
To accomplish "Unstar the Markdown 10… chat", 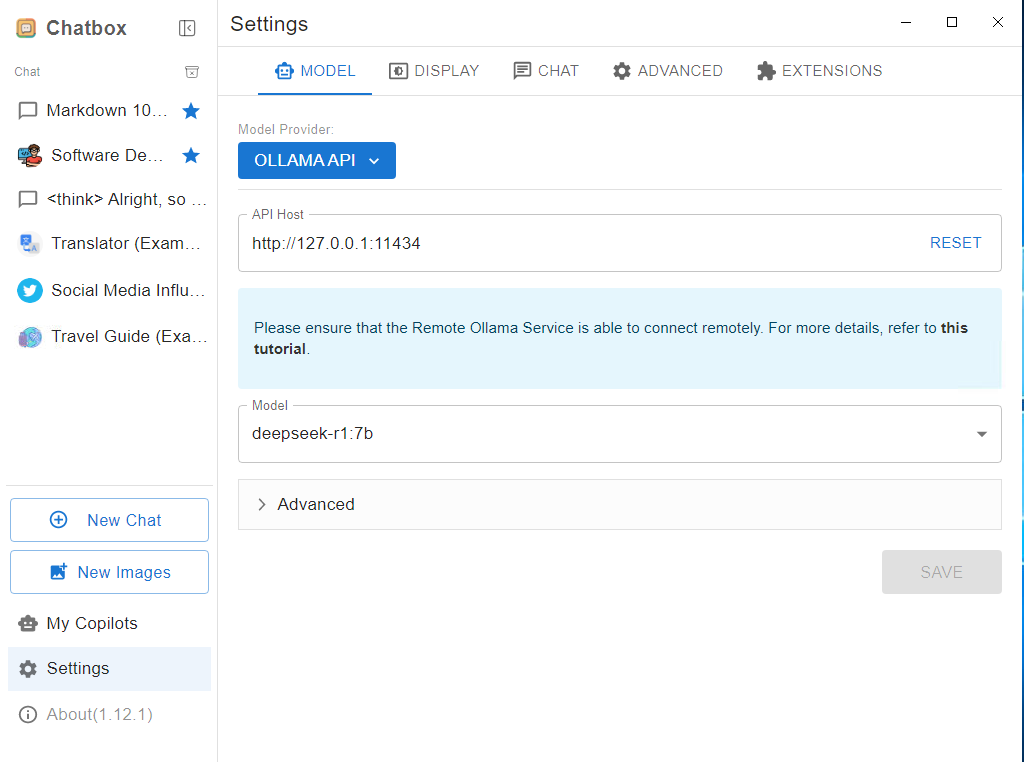I will pos(191,111).
